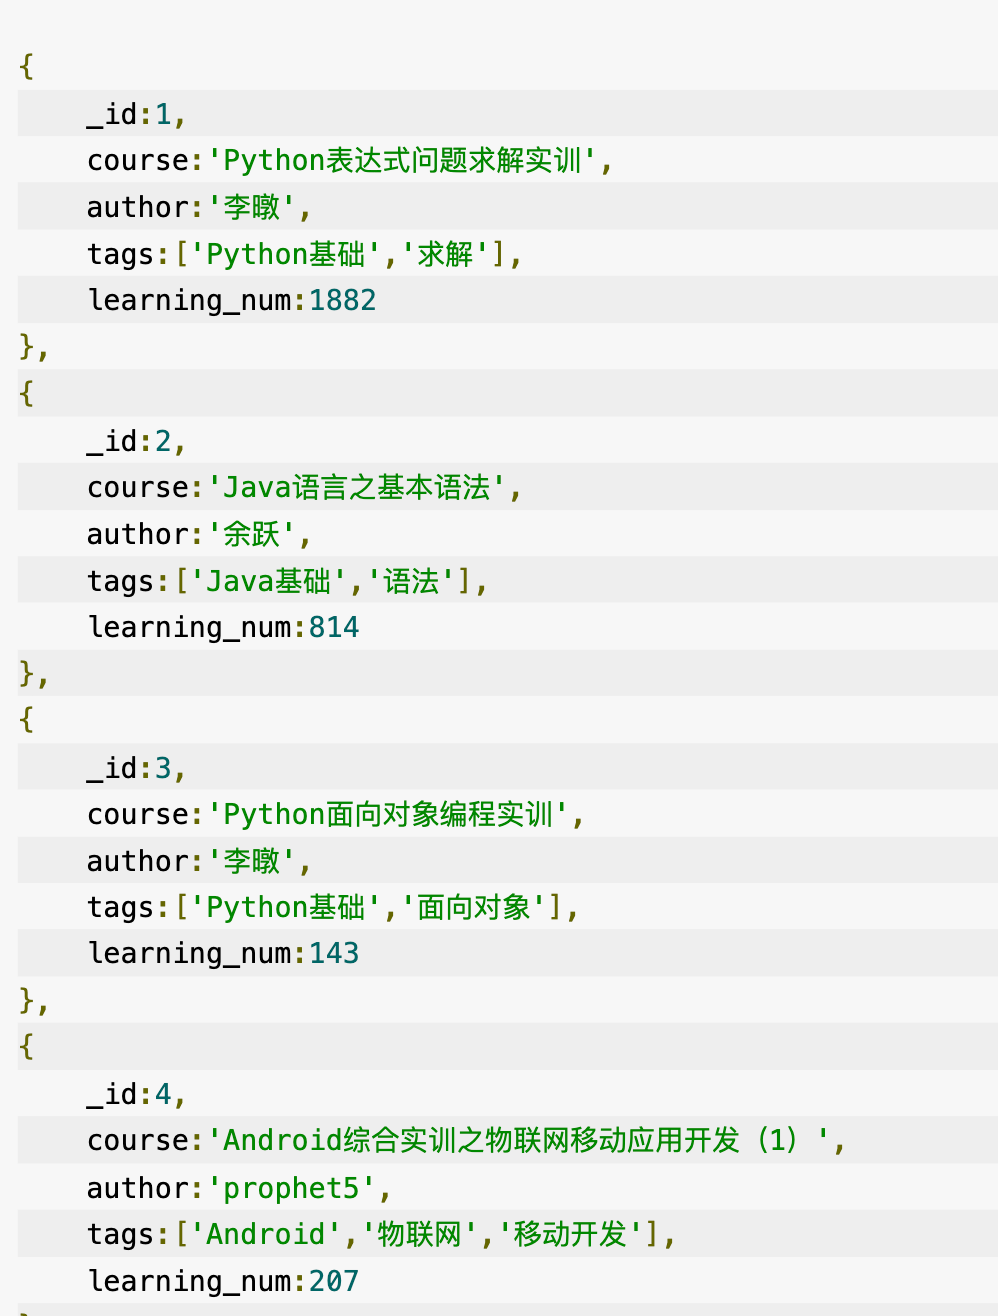Select the learning_num value 143

(x=334, y=953)
